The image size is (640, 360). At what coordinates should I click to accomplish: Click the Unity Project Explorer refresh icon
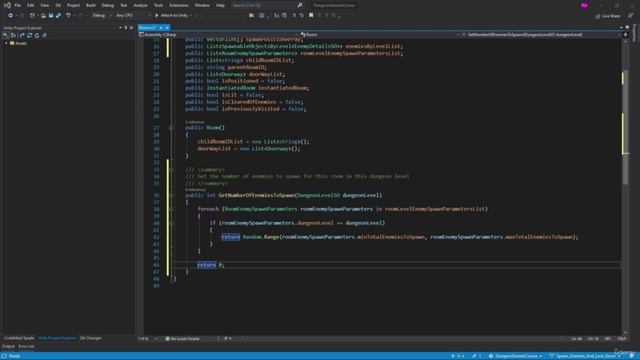[x=37, y=36]
